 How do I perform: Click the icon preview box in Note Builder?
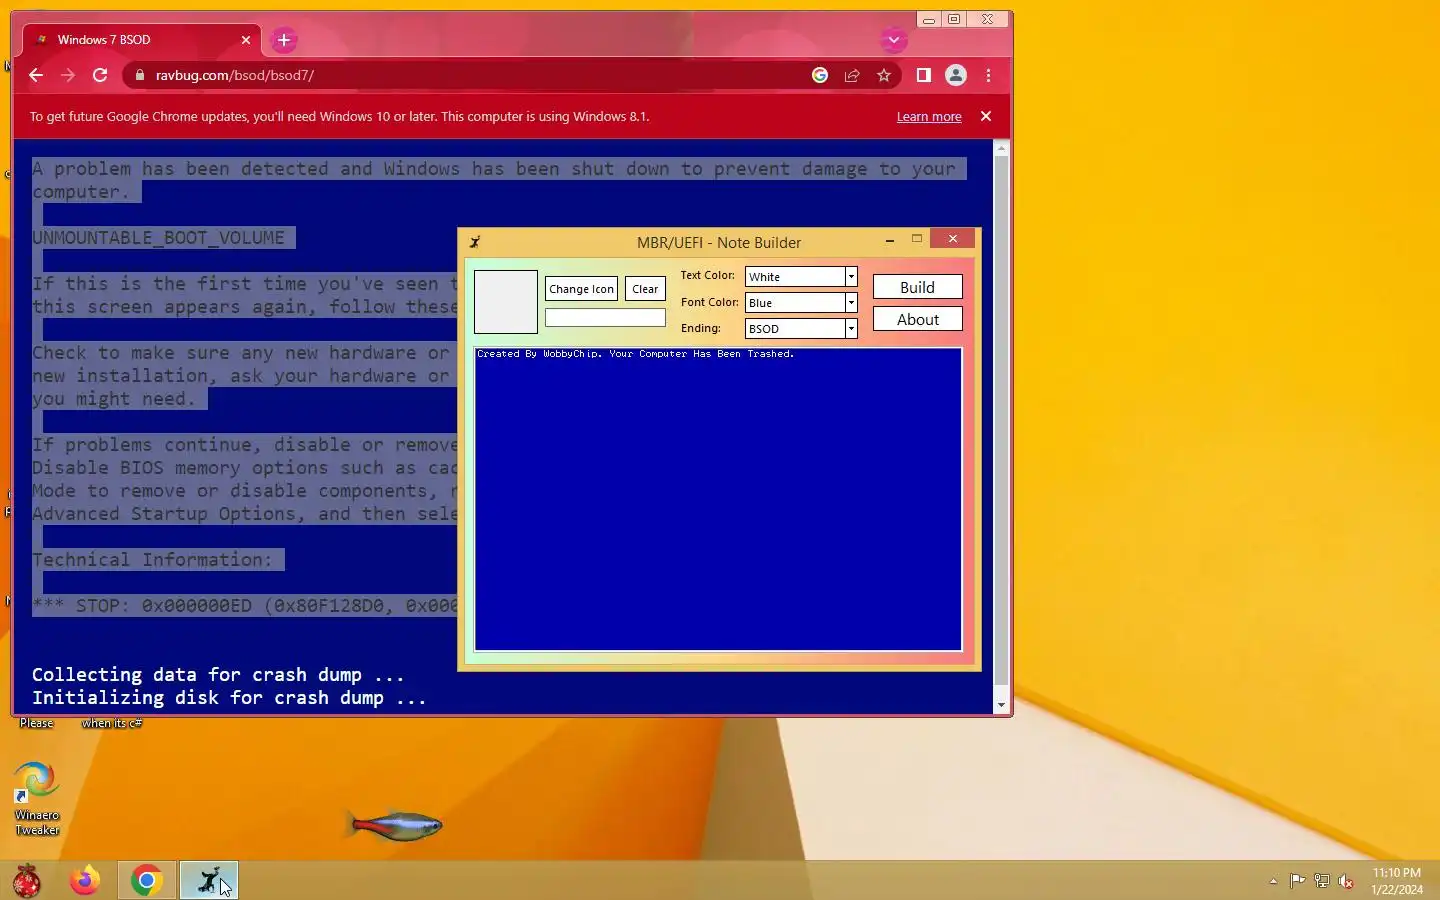click(506, 302)
